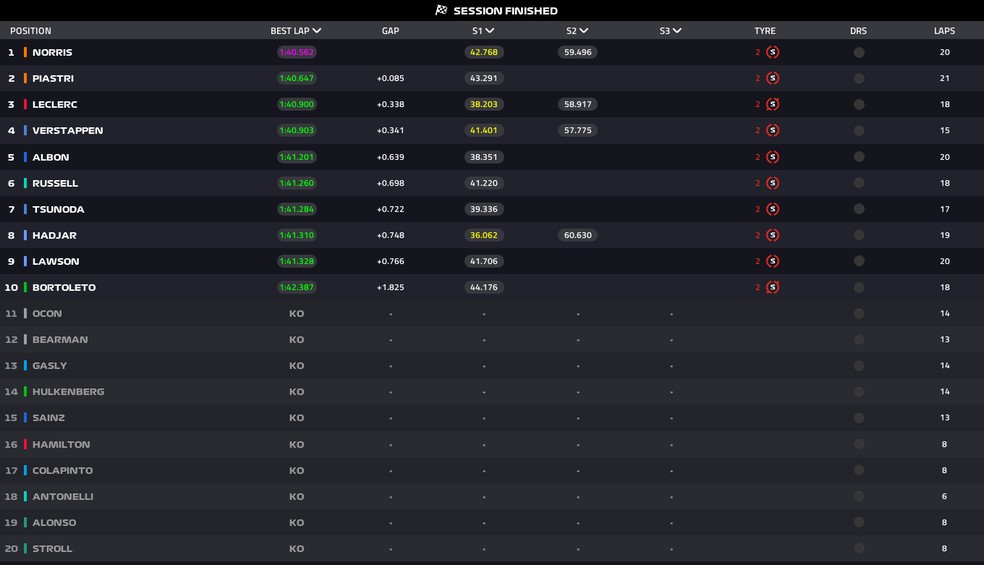This screenshot has width=984, height=565.
Task: Click Norris's purple best lap 1:40.562
Action: (x=297, y=52)
